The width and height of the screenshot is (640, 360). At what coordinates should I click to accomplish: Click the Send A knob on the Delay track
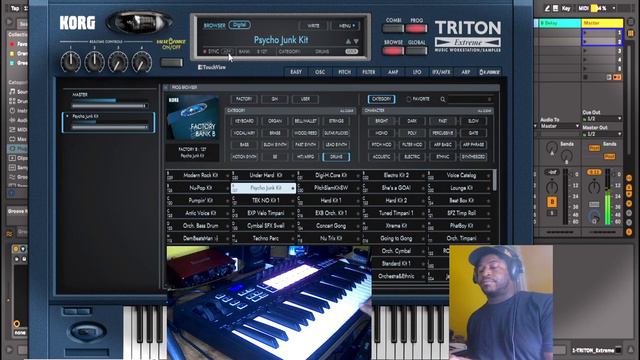click(x=552, y=148)
